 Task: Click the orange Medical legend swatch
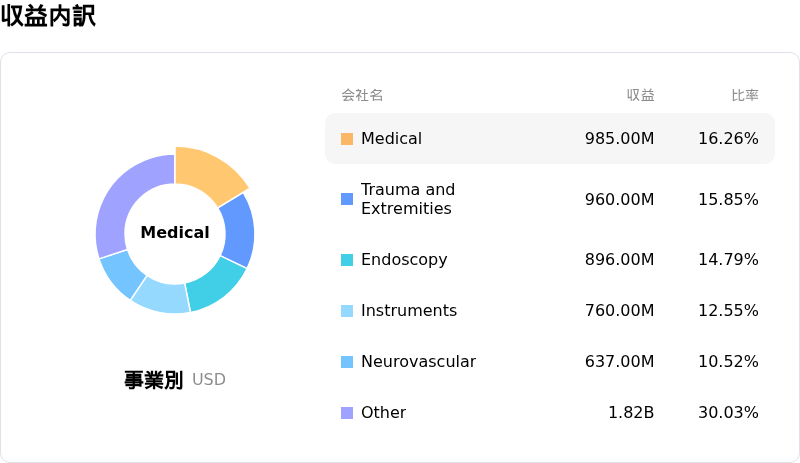pos(347,139)
